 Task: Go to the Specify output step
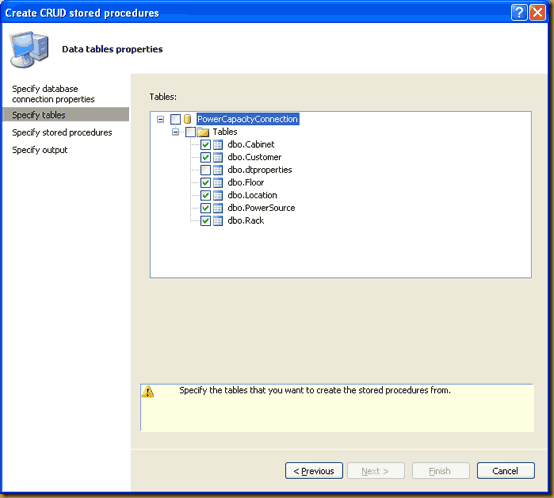click(x=40, y=150)
